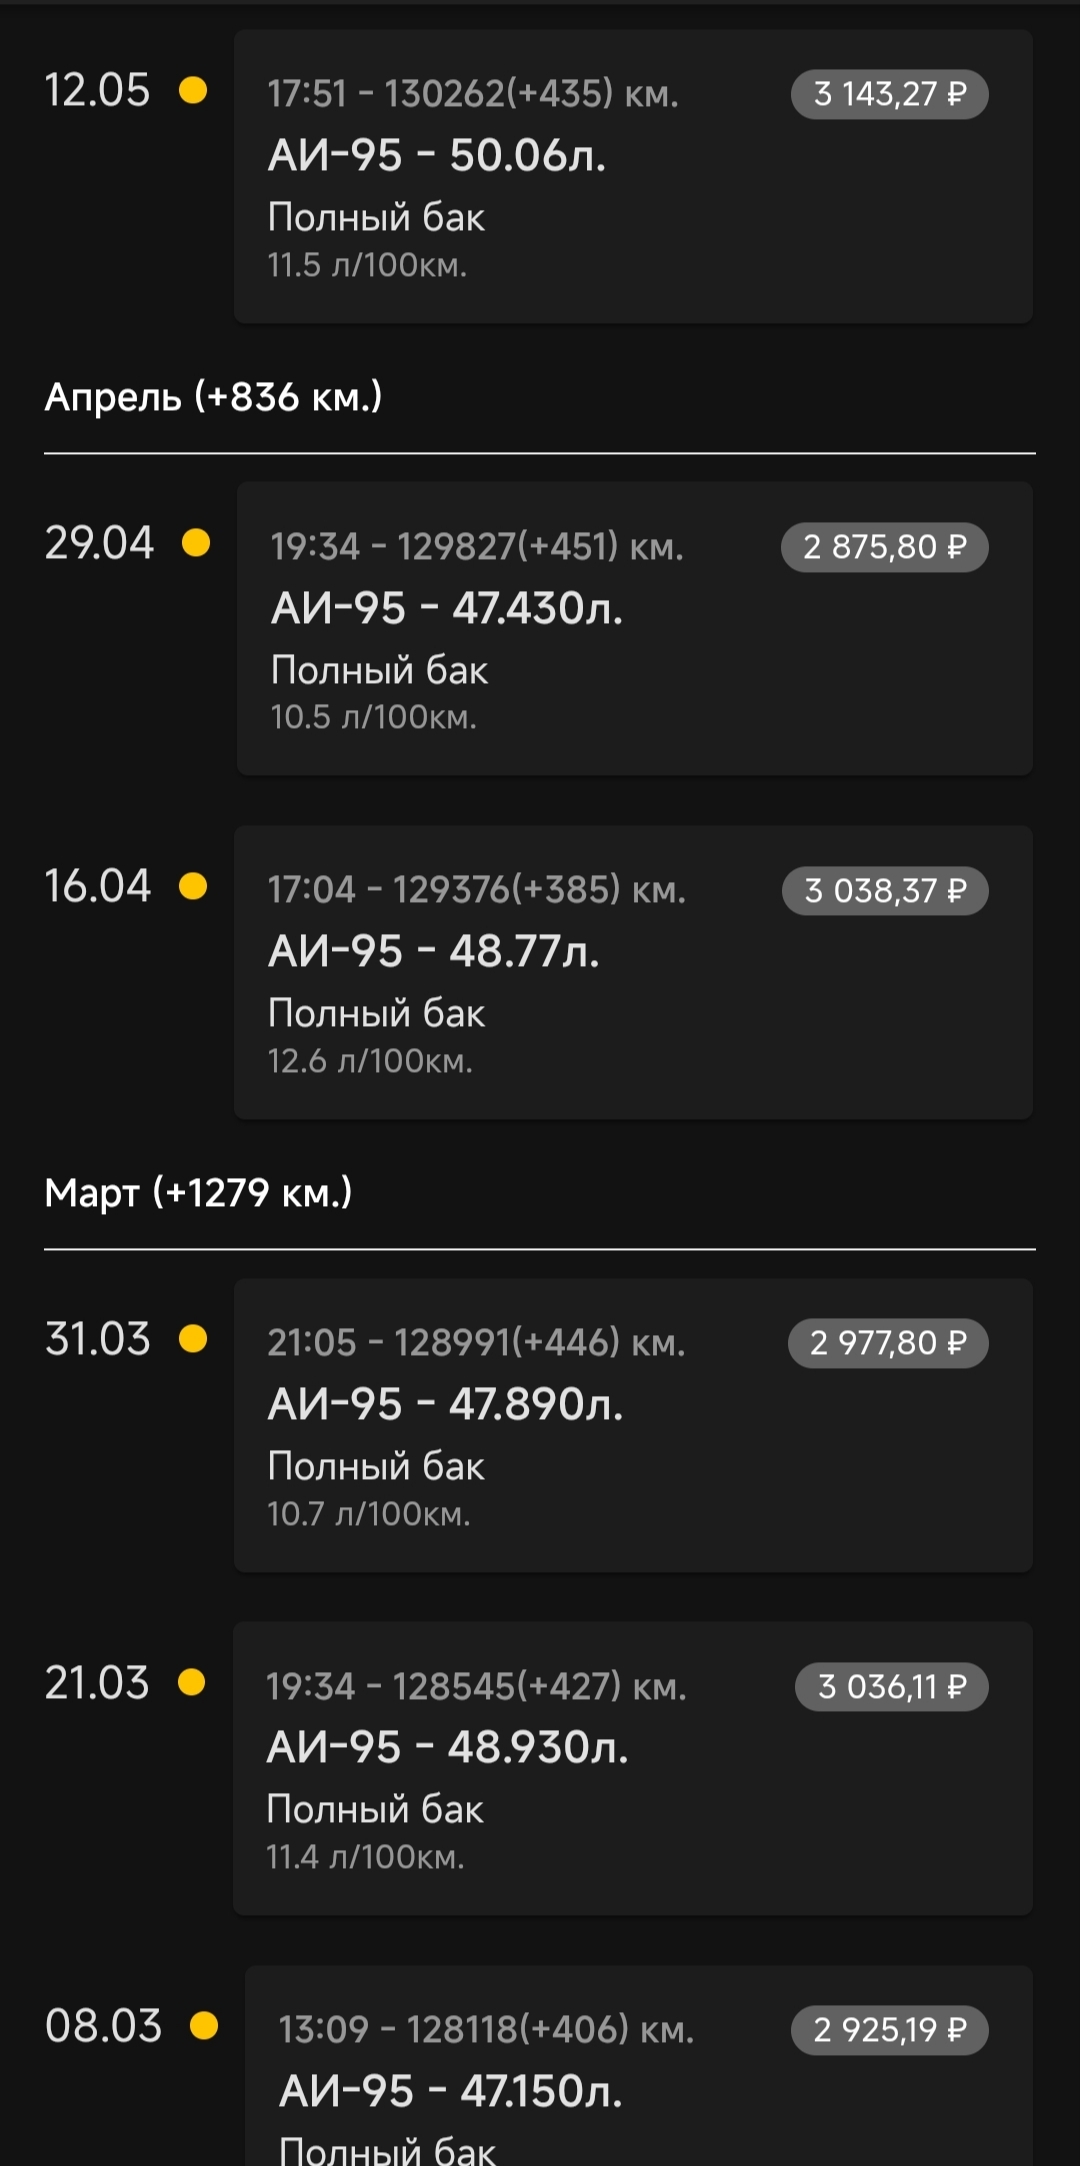
Task: Tap the 2 977,80 ₽ price badge
Action: pos(888,1342)
